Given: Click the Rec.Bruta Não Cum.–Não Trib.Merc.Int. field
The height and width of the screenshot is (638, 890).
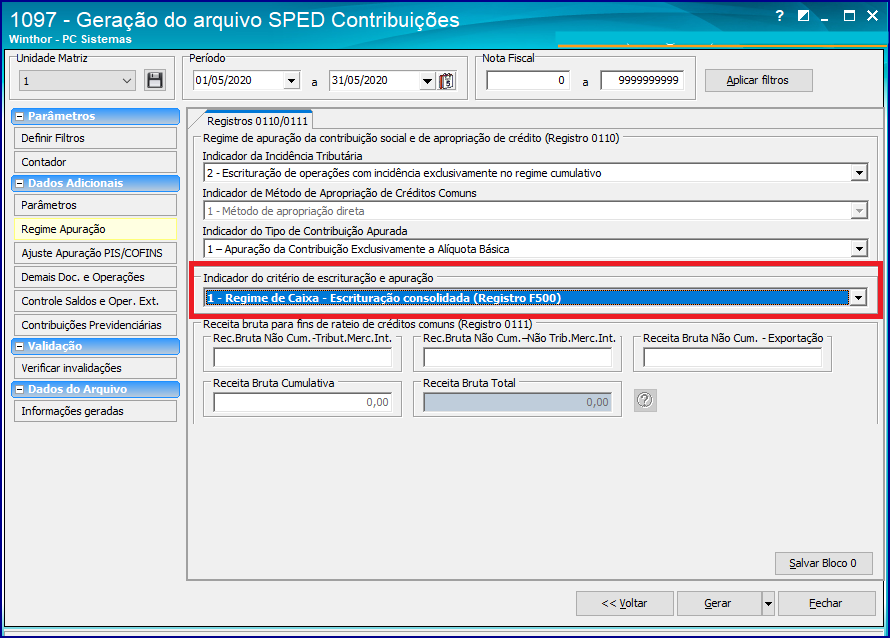Looking at the screenshot, I should tap(518, 357).
